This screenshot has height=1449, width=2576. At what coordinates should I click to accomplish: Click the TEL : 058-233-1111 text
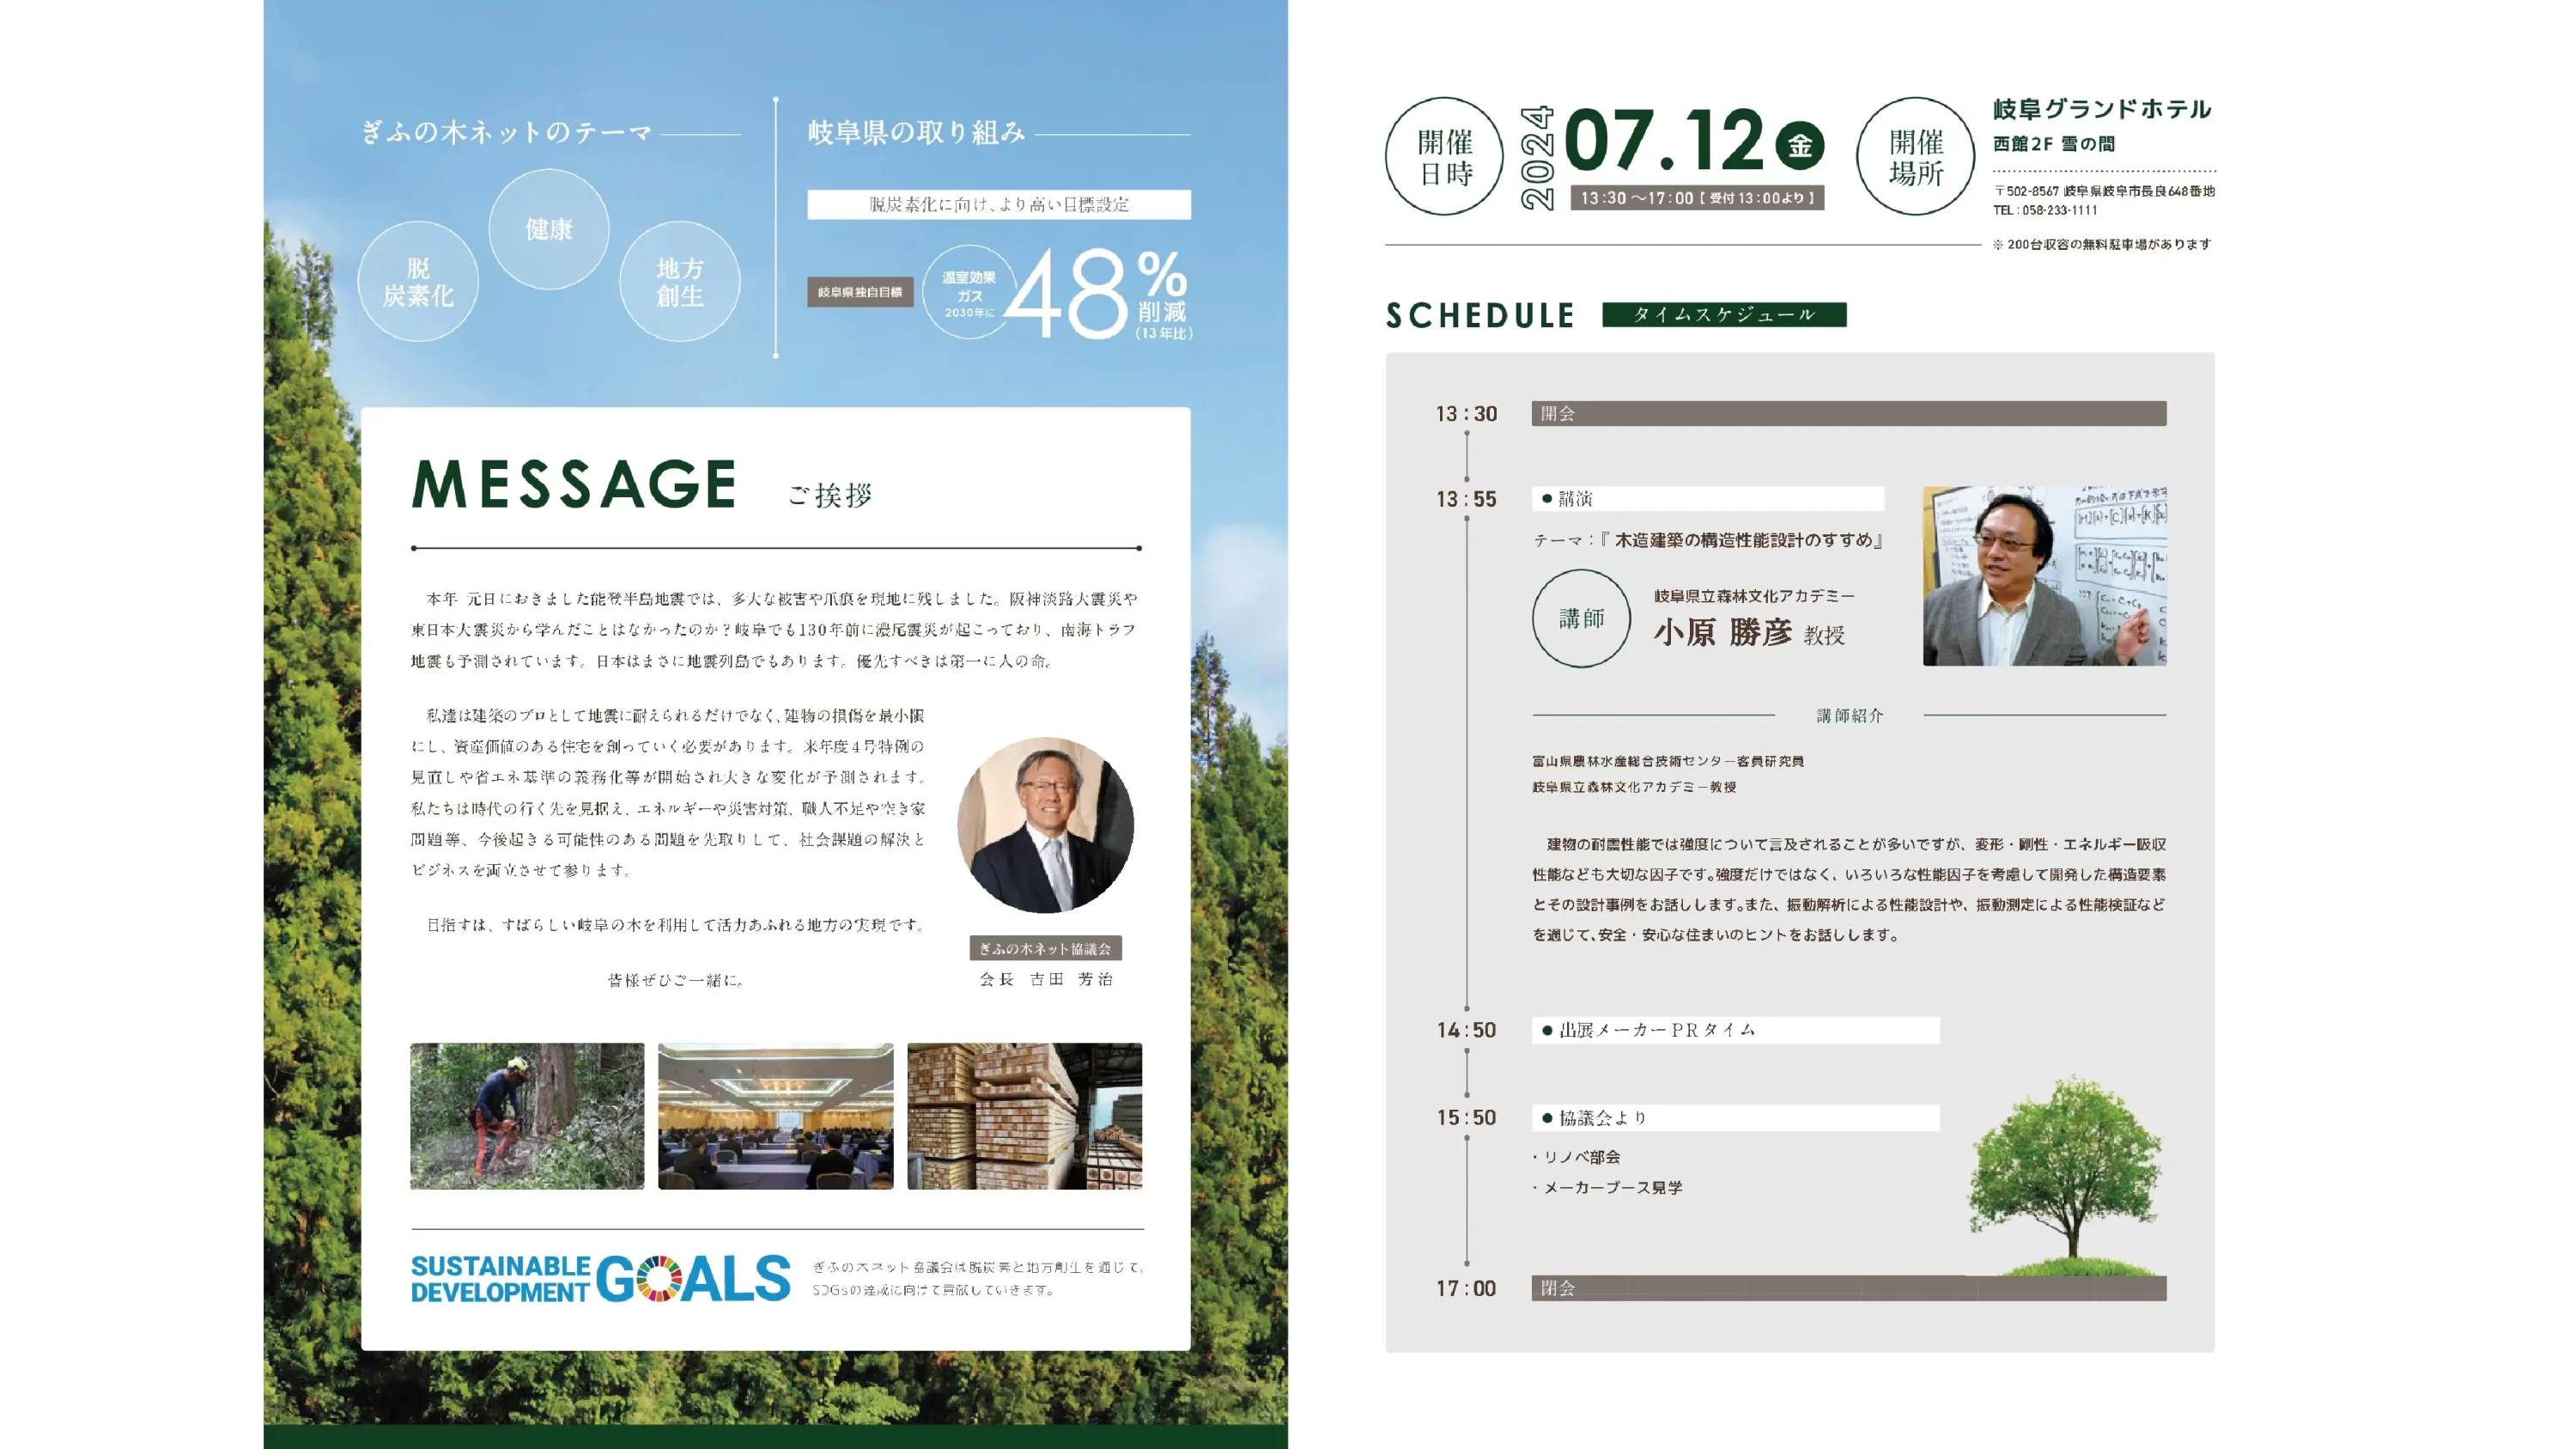pos(2045,210)
